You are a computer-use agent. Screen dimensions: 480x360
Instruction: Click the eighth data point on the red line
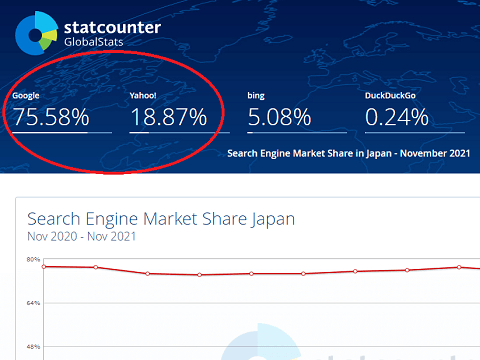[x=407, y=270]
